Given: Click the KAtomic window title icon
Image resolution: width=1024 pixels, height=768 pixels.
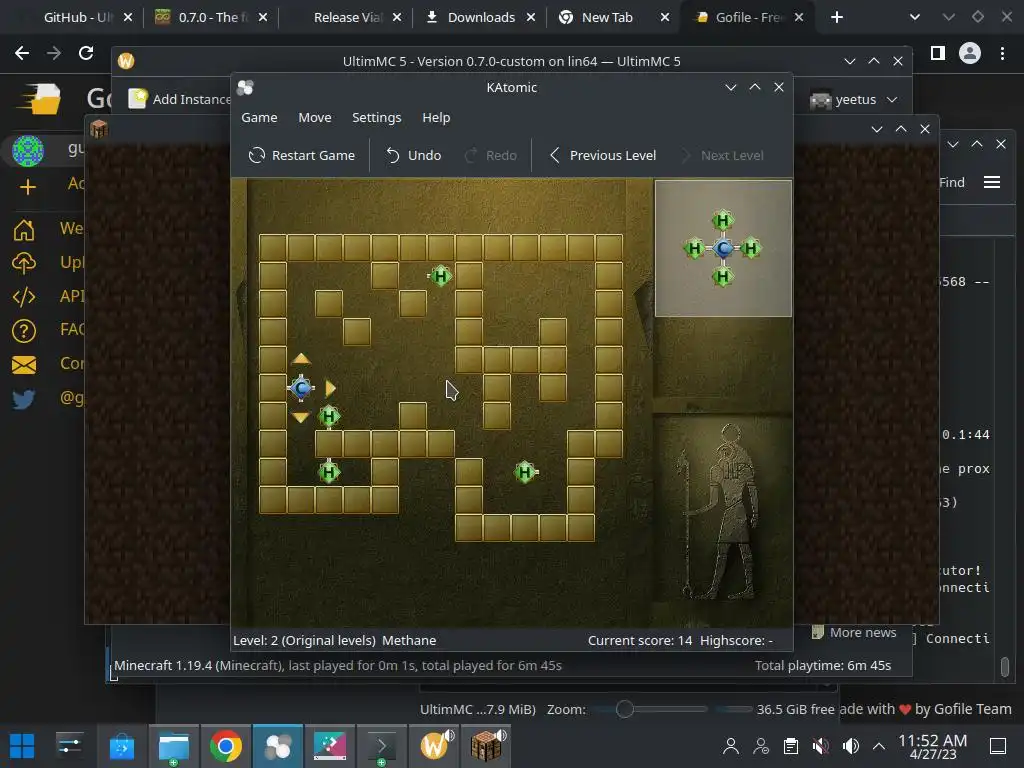Looking at the screenshot, I should pos(246,88).
